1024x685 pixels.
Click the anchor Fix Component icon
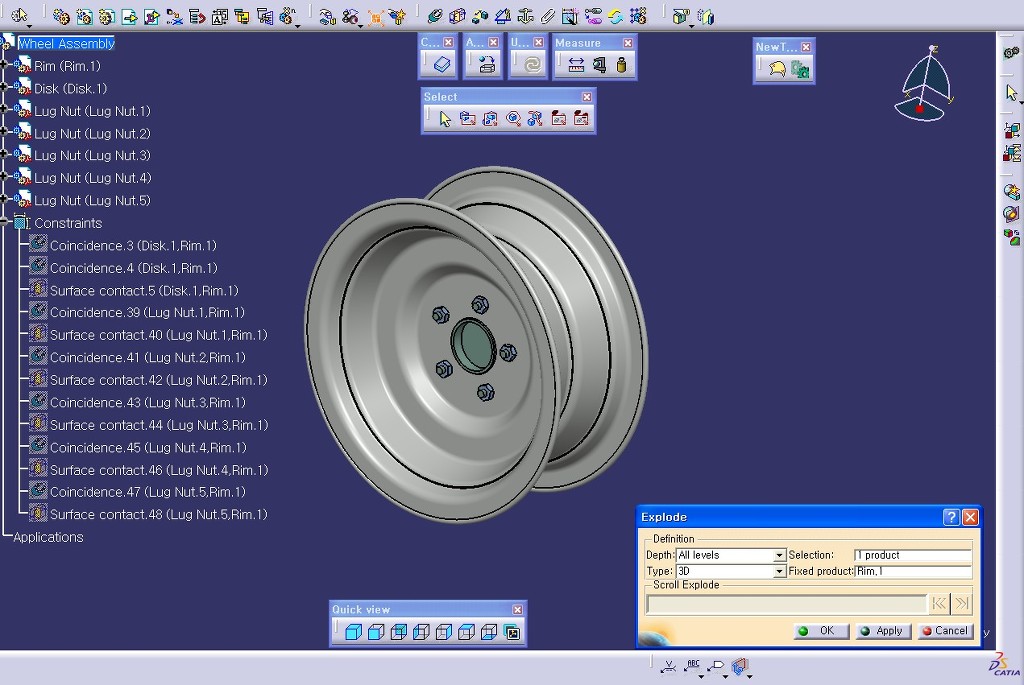[525, 16]
